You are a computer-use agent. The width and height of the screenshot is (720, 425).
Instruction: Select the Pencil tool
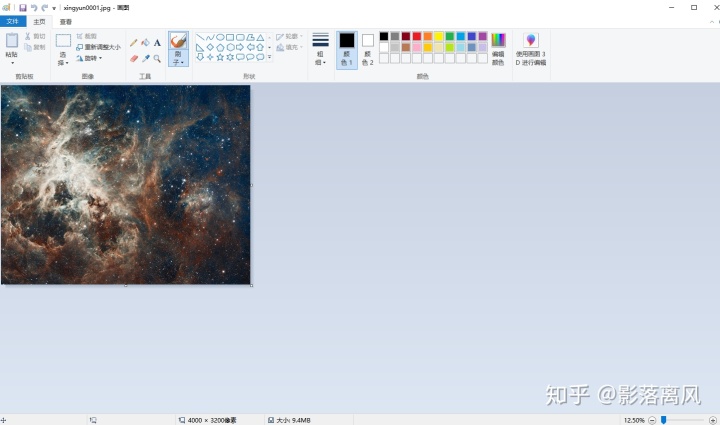134,43
